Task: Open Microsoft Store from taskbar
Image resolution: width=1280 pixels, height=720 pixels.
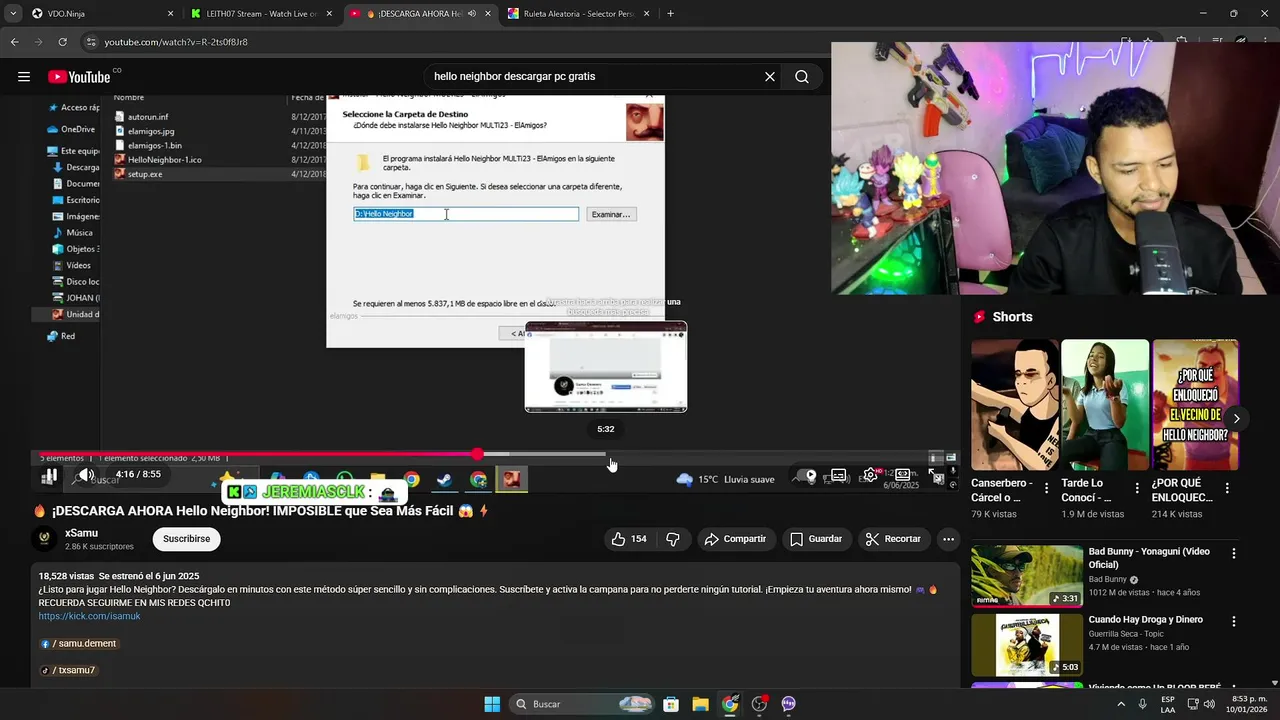Action: [671, 704]
